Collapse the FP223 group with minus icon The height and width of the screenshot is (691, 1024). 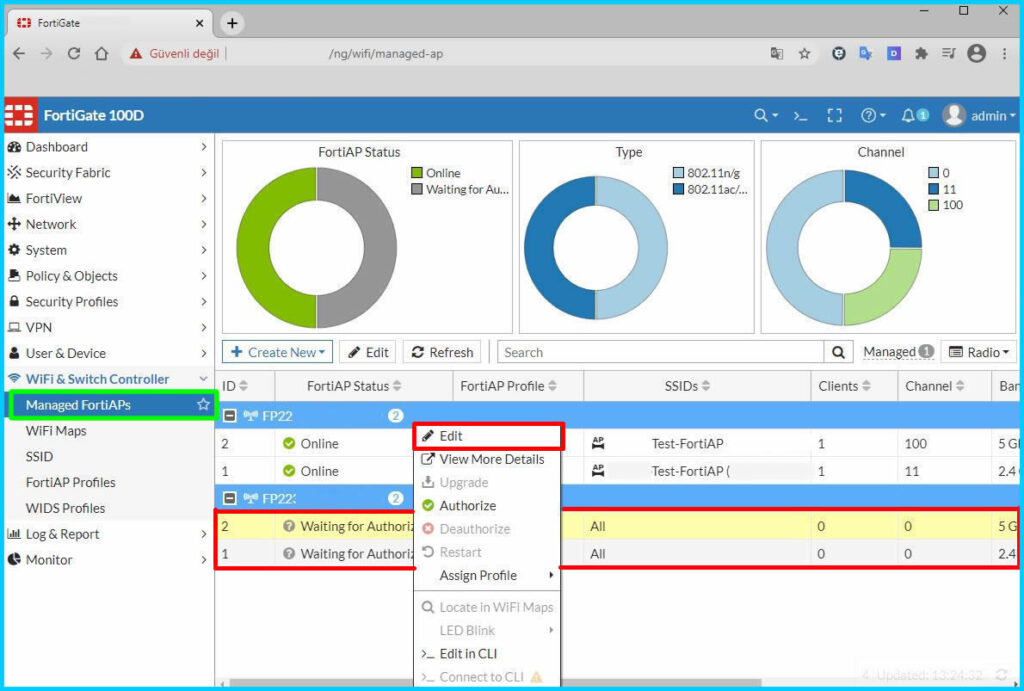(x=230, y=498)
